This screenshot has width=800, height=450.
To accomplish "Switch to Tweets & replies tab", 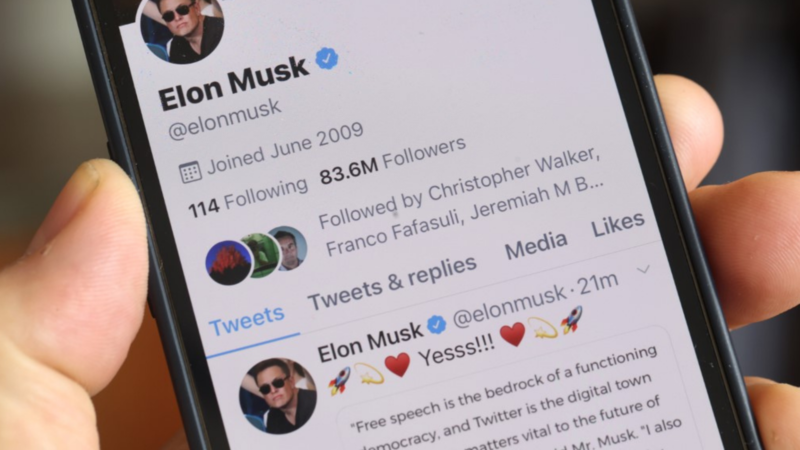I will [392, 282].
